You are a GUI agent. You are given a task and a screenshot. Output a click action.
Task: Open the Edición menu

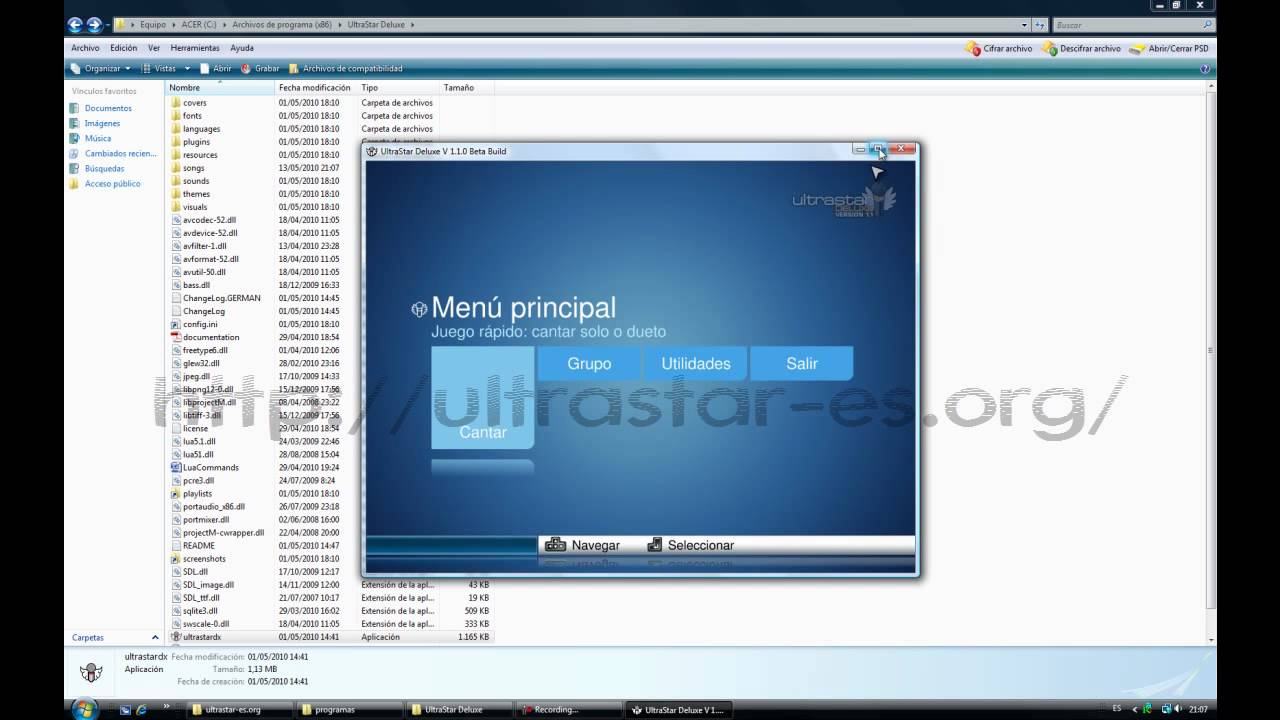(123, 48)
